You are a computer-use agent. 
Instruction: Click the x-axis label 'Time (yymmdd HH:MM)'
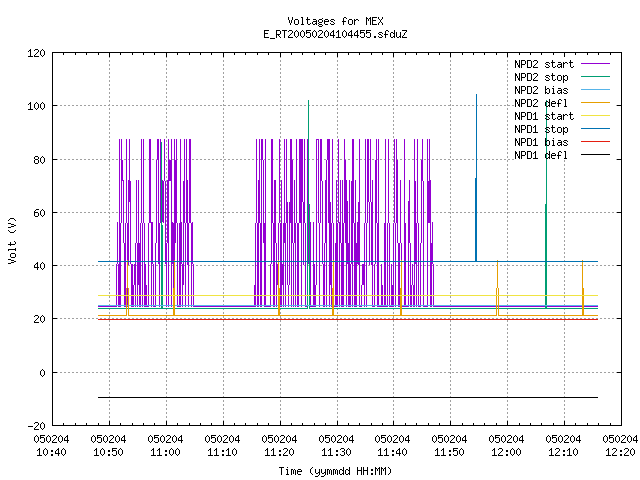click(x=335, y=471)
